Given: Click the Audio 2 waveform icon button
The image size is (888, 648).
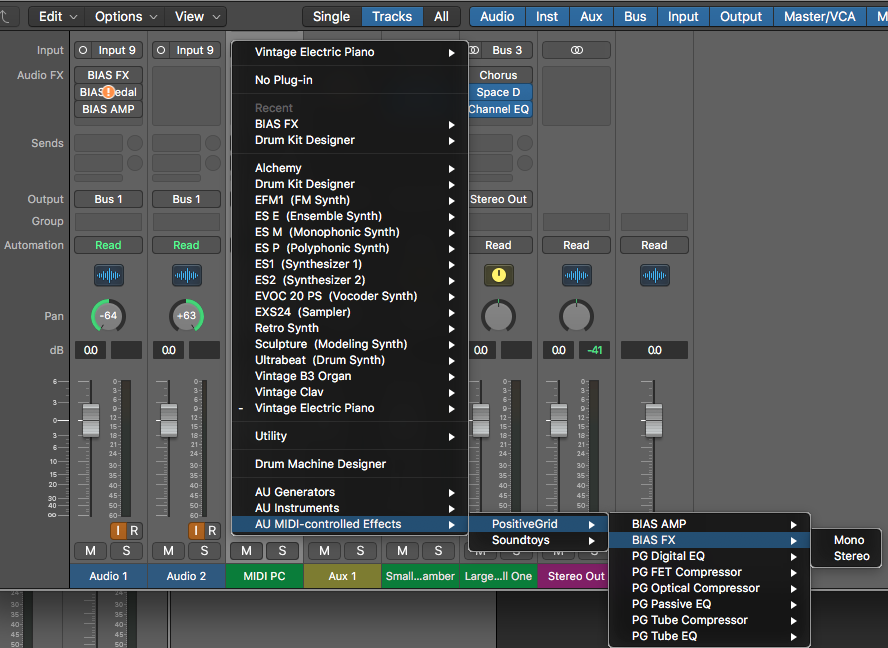Looking at the screenshot, I should coord(186,276).
